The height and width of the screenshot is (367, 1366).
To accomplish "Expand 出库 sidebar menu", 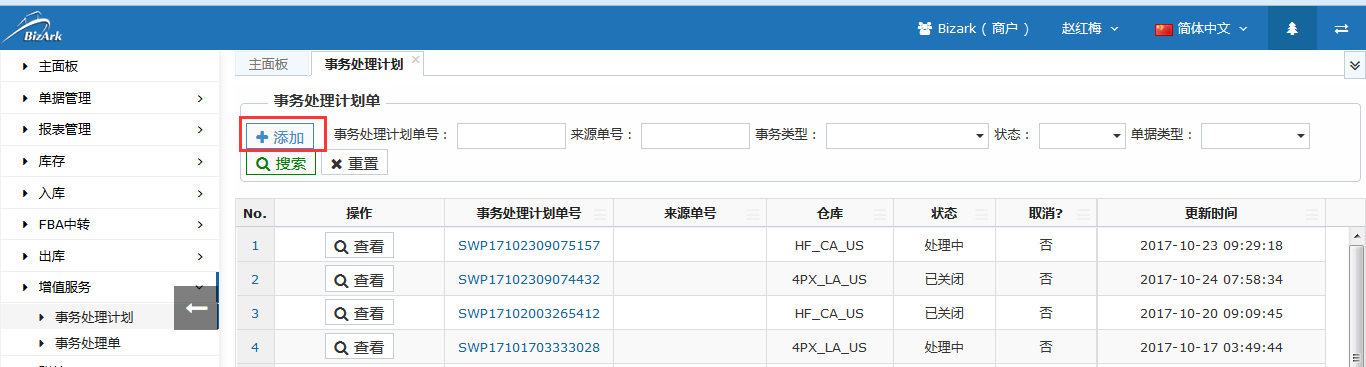I will pos(109,256).
